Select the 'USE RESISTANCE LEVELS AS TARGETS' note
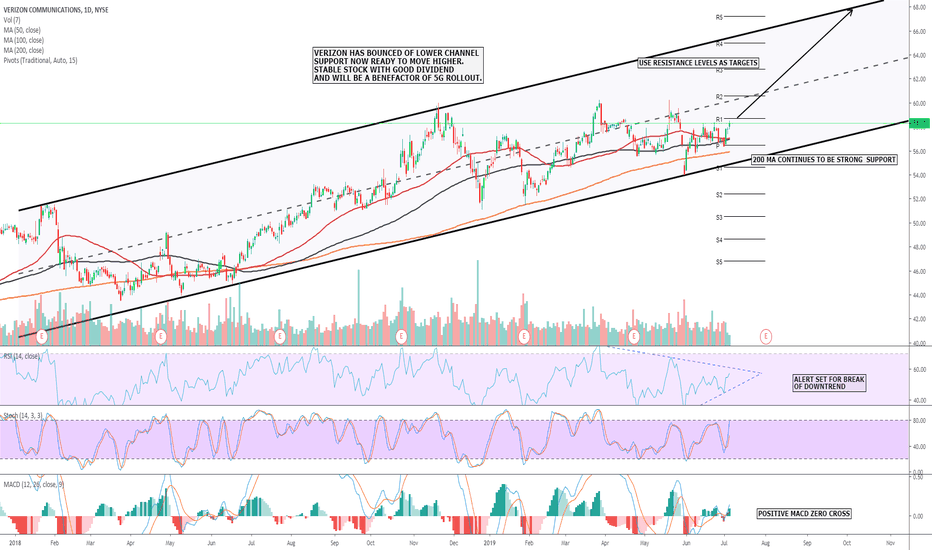 pyautogui.click(x=698, y=62)
